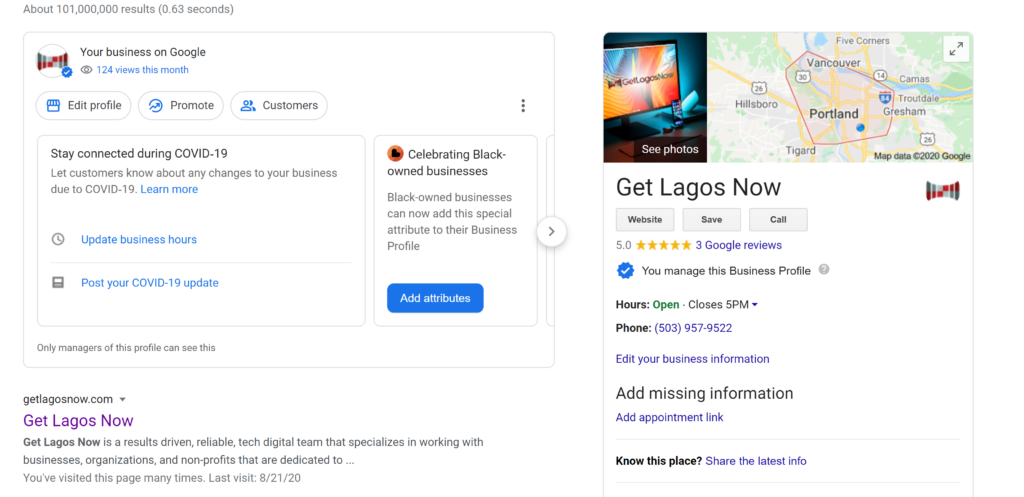Open the Edit profile tab
The width and height of the screenshot is (1024, 497).
pyautogui.click(x=84, y=106)
